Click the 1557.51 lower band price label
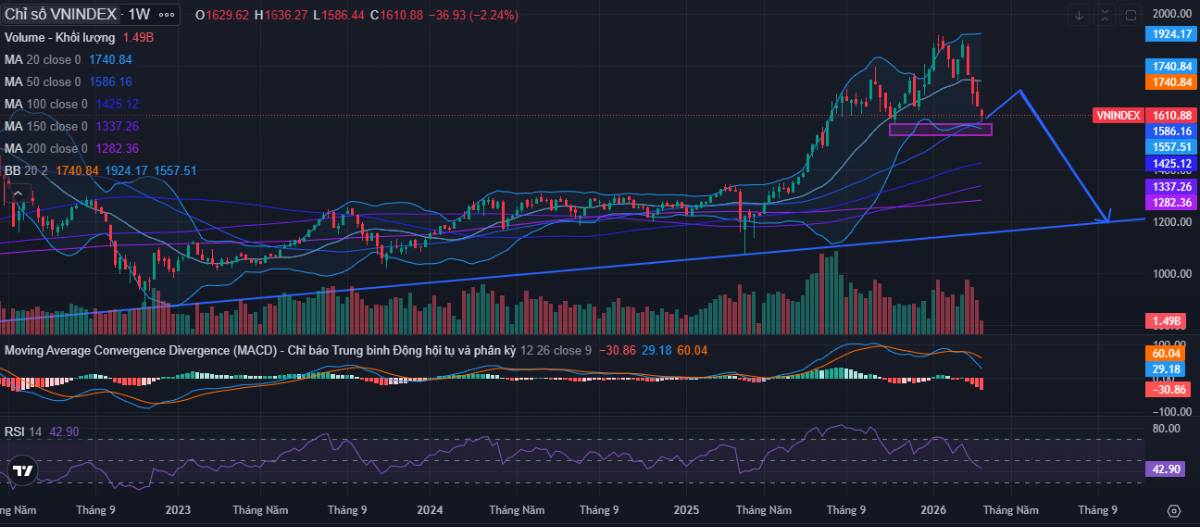The image size is (1200, 527). coord(1172,146)
